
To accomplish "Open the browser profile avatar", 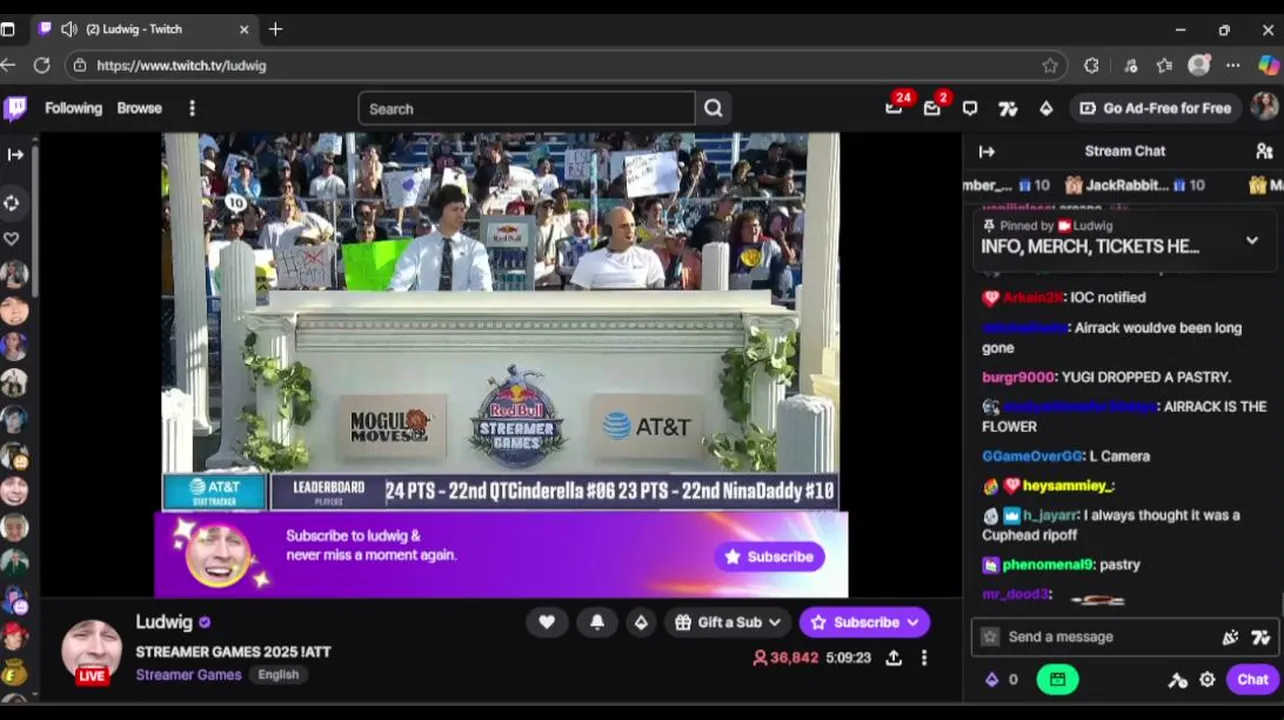I will click(x=1199, y=65).
